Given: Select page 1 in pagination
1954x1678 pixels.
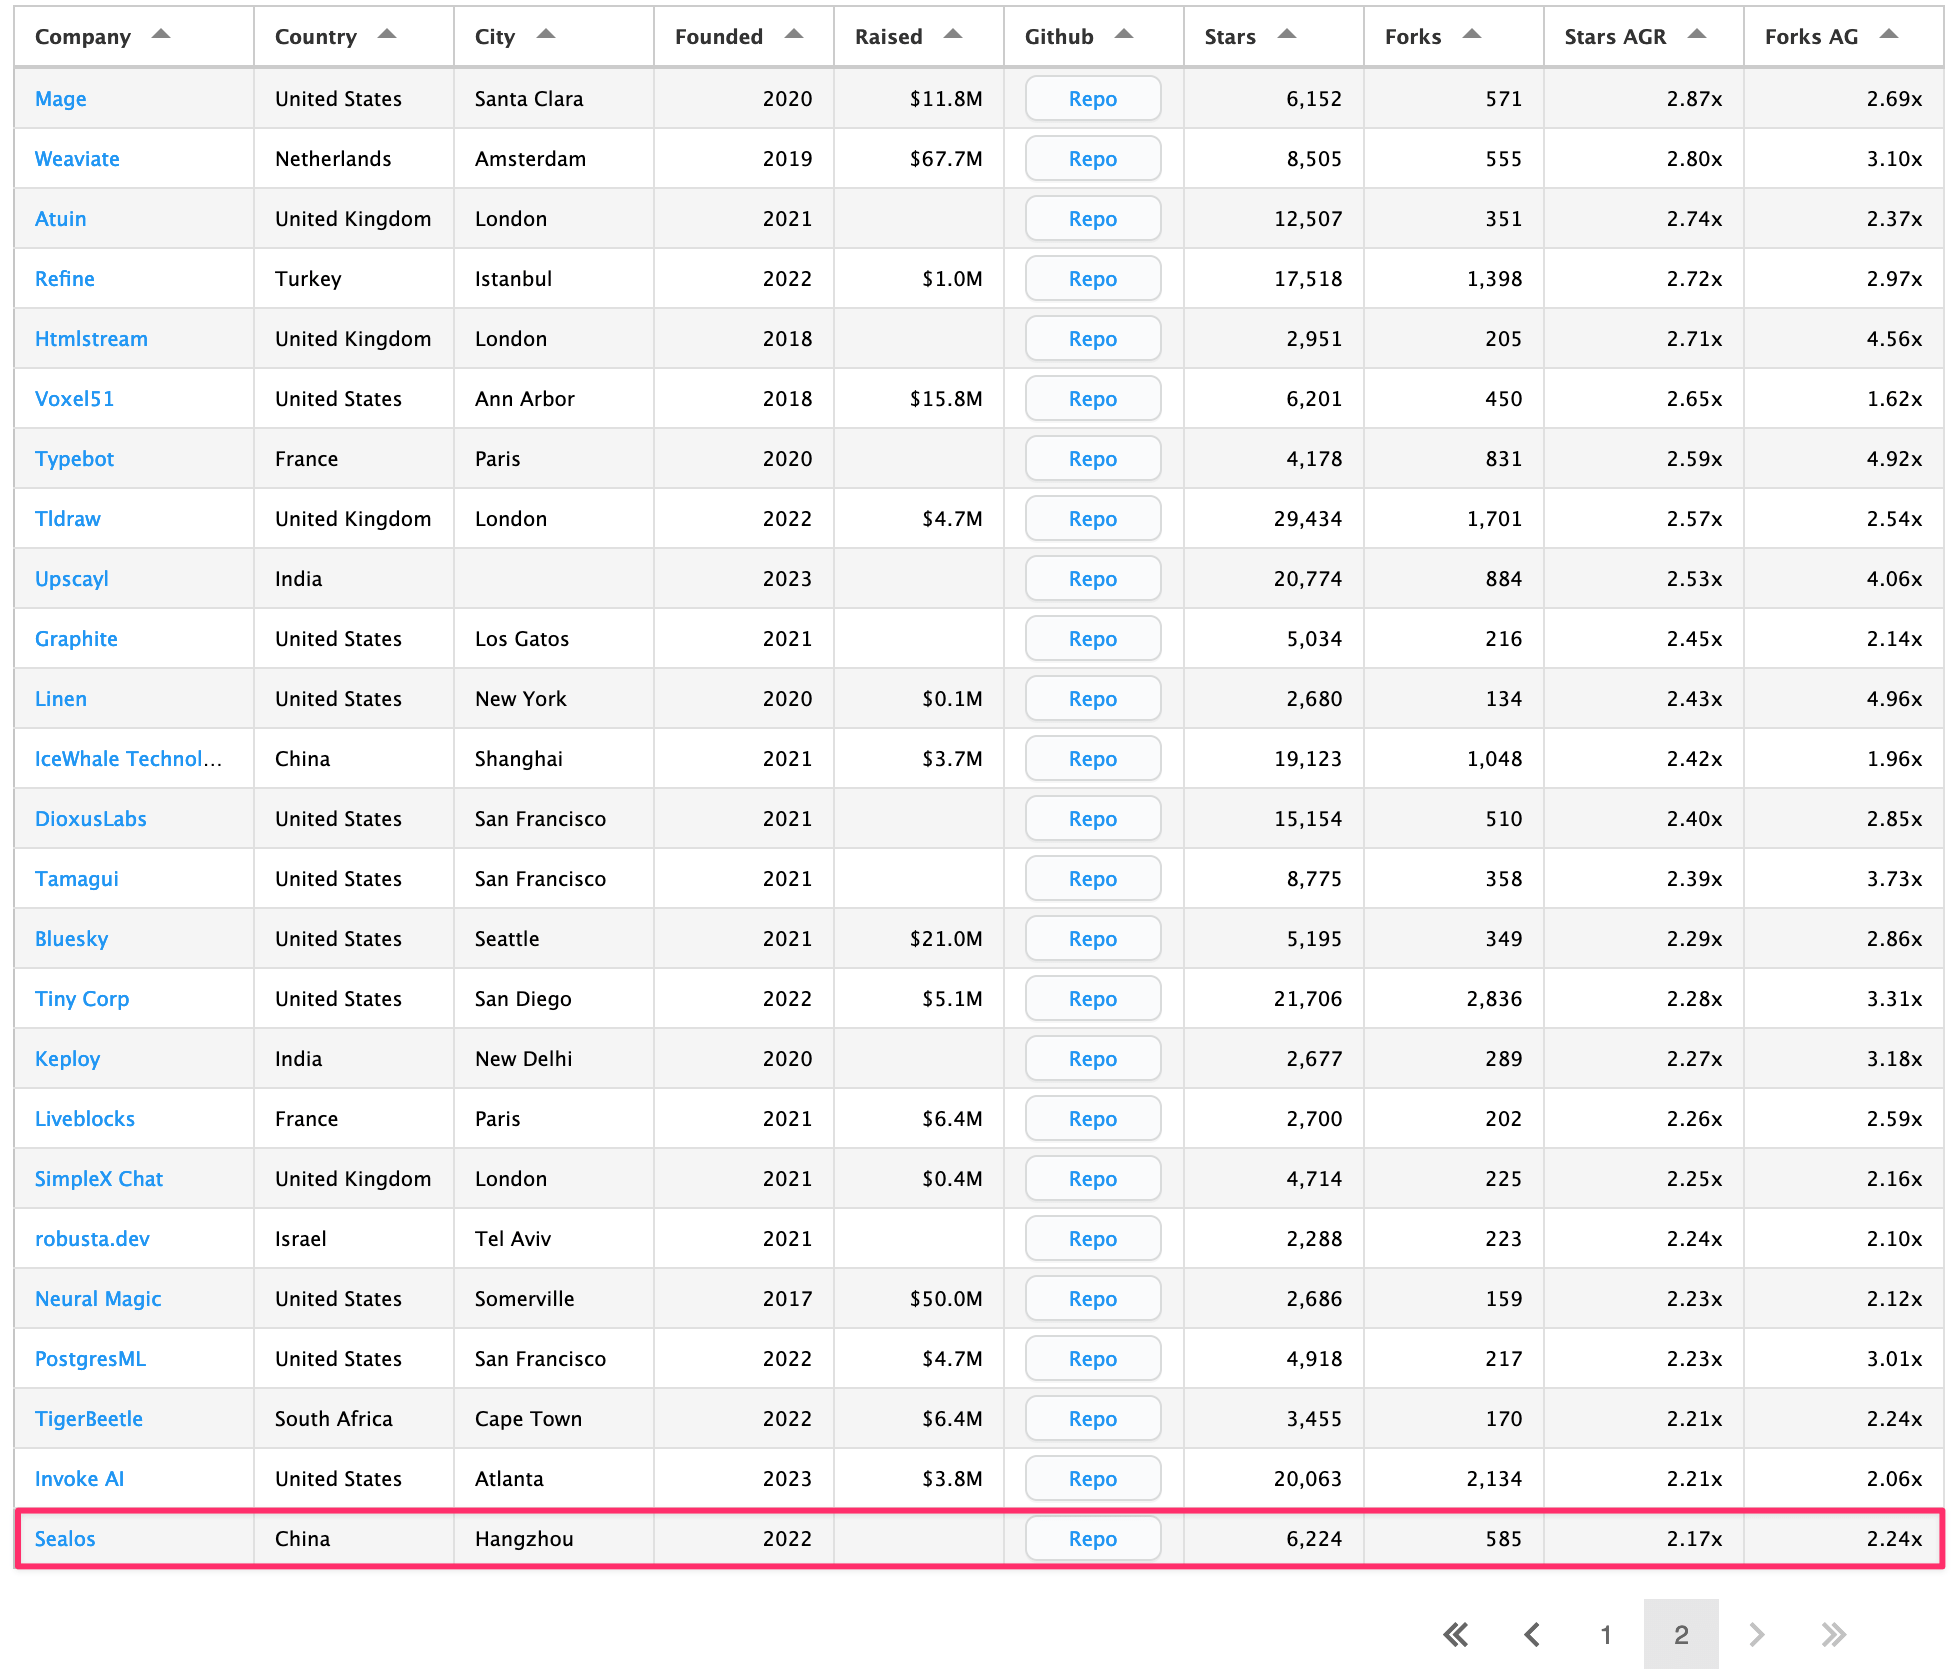Looking at the screenshot, I should click(x=1606, y=1635).
